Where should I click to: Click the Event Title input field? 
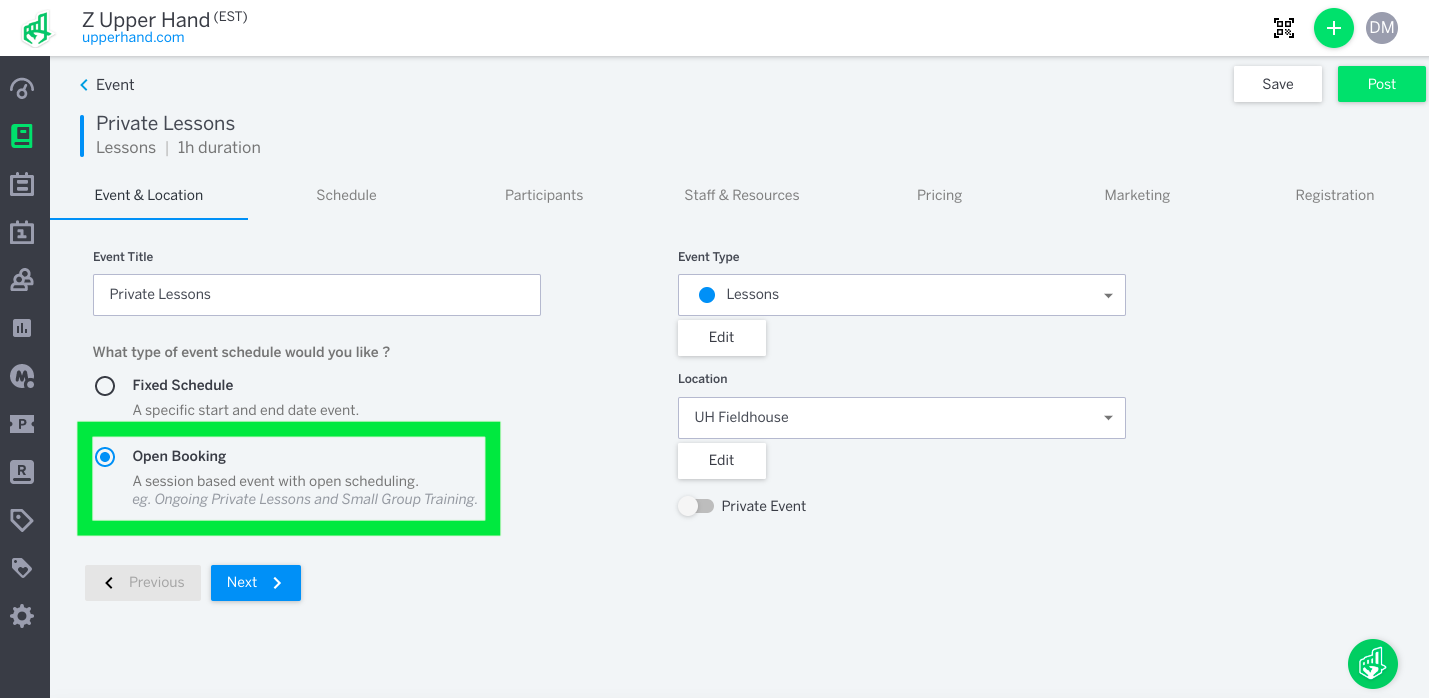317,295
